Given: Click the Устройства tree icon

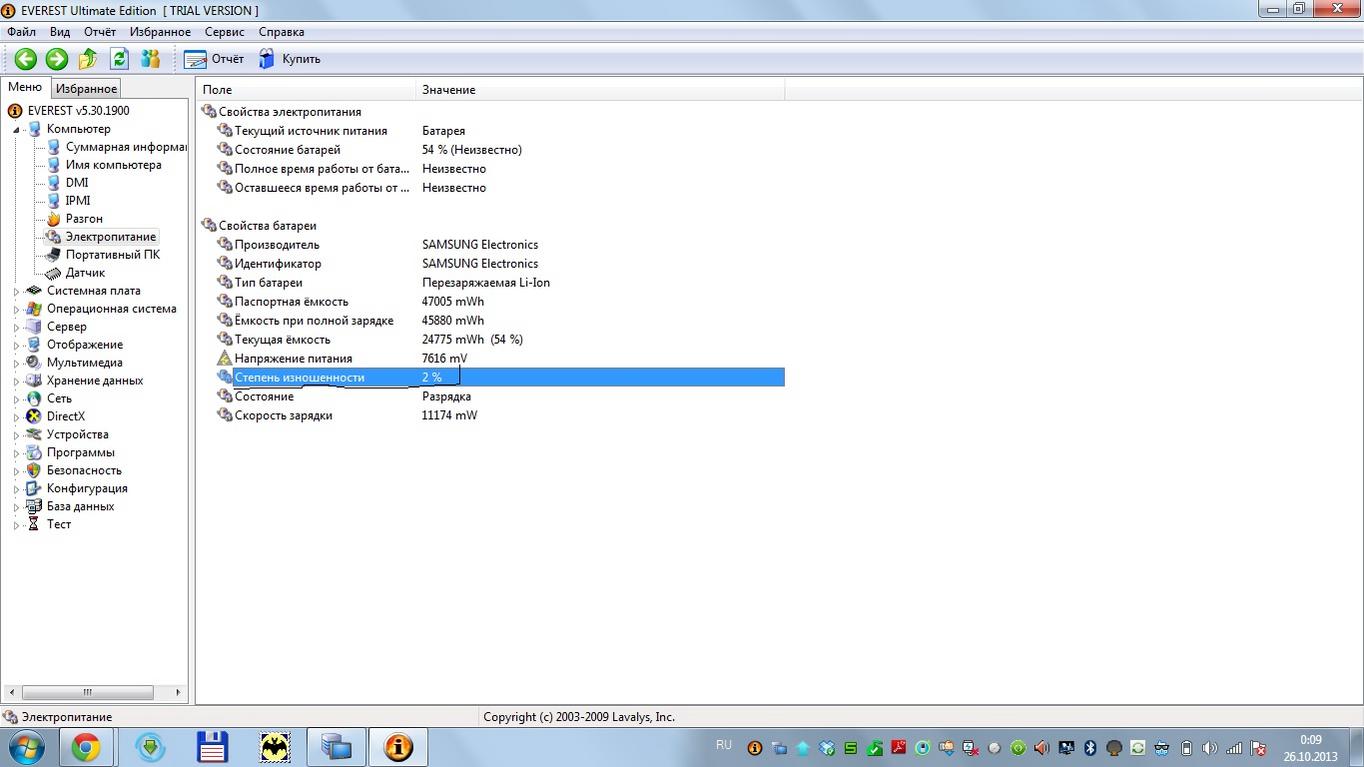Looking at the screenshot, I should 34,435.
